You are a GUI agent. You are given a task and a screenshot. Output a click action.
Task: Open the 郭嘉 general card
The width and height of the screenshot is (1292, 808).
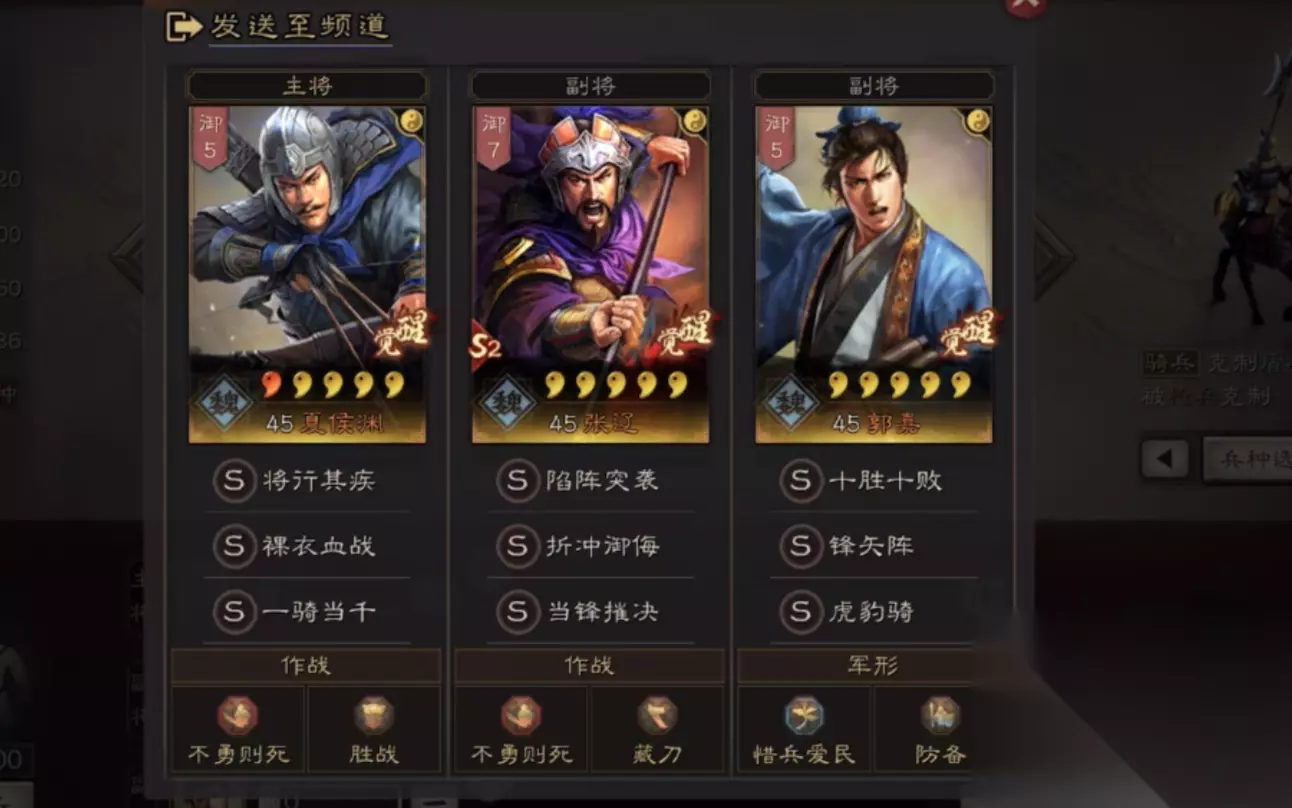point(874,274)
